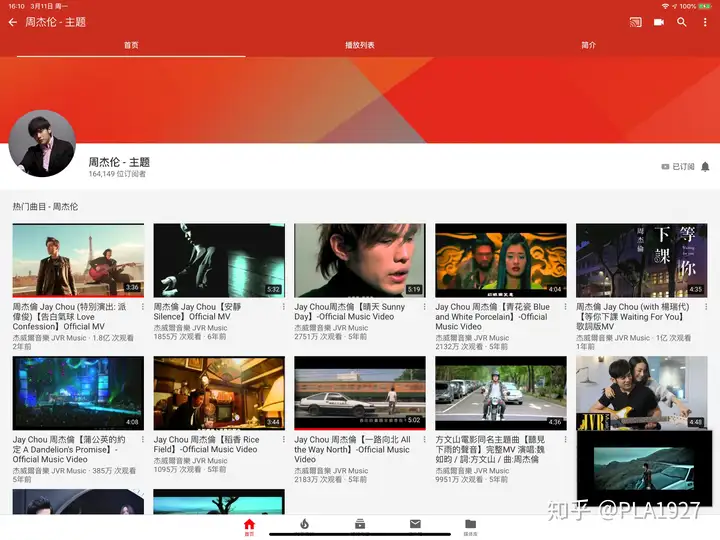Open title 告白氣球 Love Confession Official MV

click(x=69, y=316)
